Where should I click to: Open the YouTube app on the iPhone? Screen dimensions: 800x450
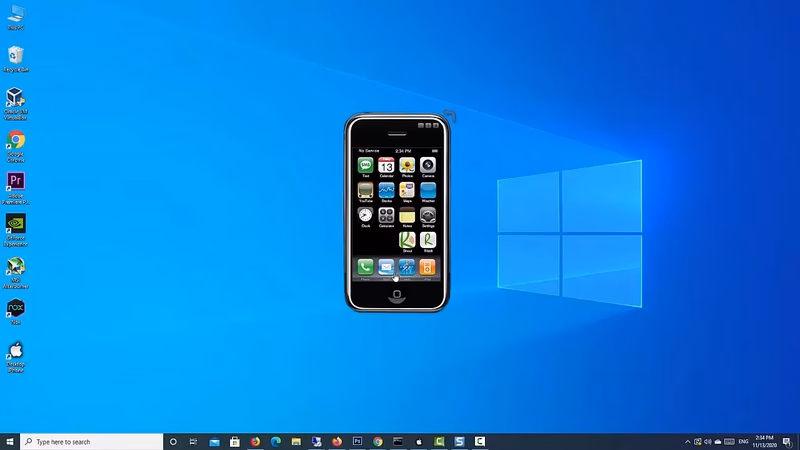pos(365,190)
